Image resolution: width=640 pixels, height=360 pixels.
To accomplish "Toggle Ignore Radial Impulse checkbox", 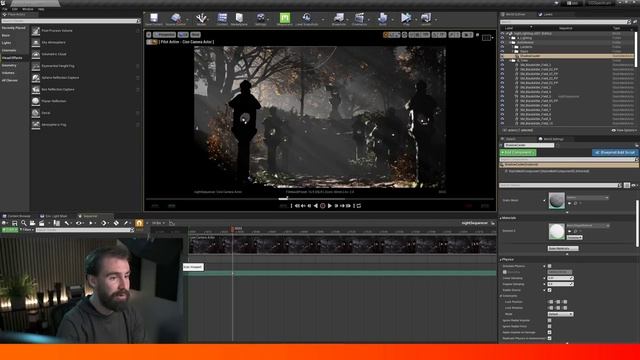I will coord(549,320).
